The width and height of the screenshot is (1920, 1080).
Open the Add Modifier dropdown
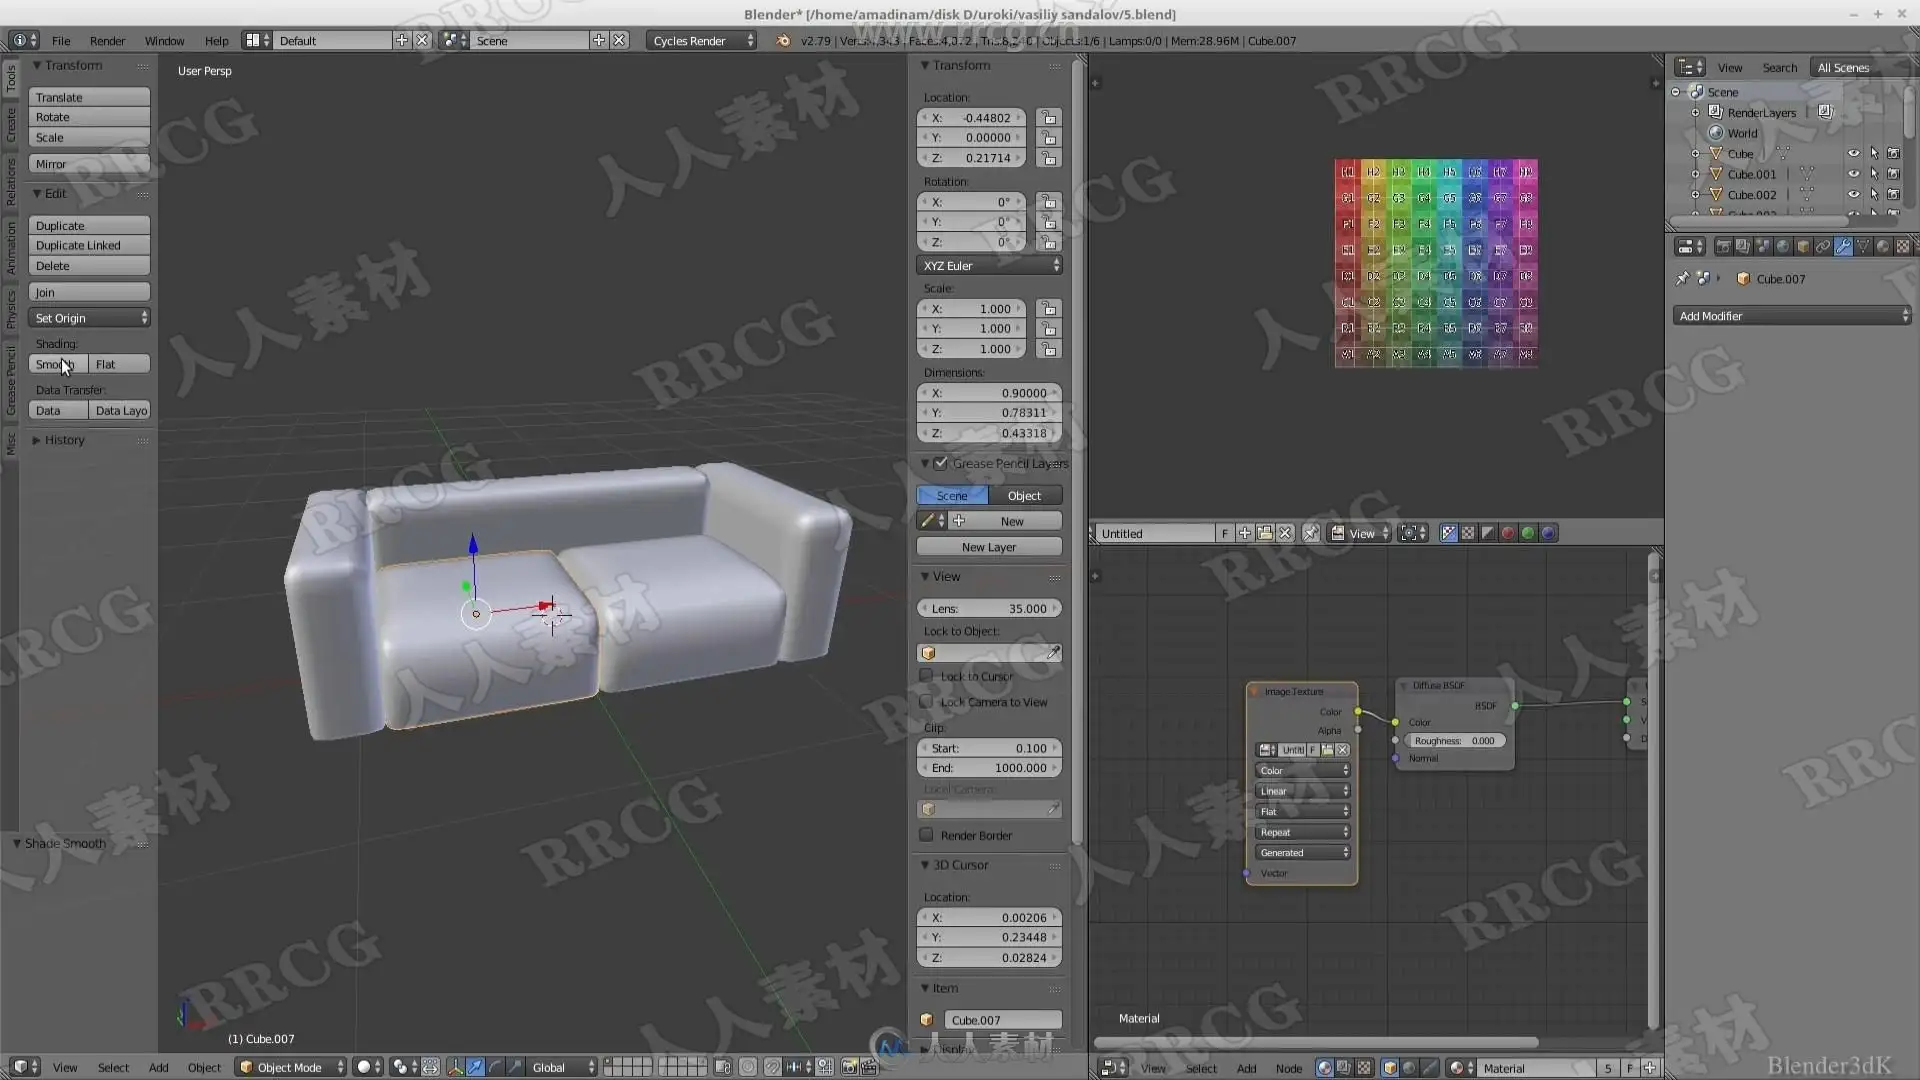click(1791, 316)
